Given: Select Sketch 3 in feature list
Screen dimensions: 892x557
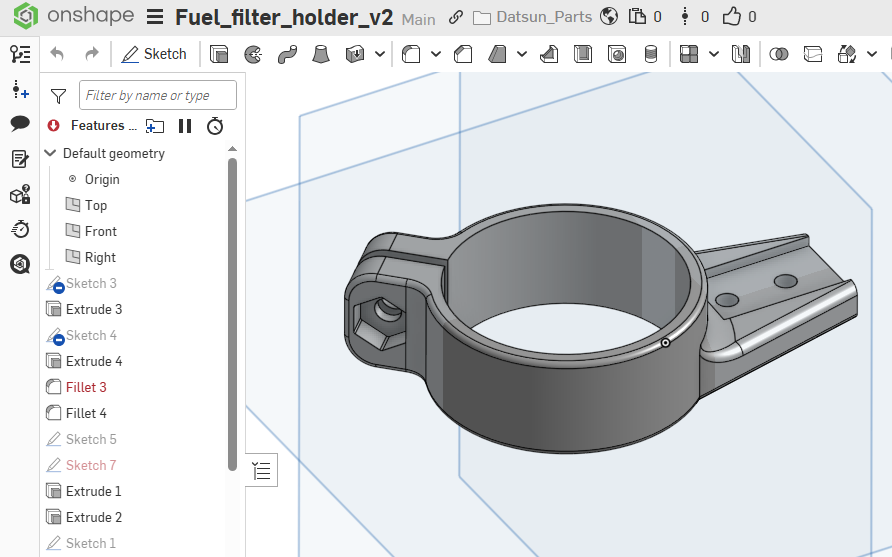Looking at the screenshot, I should point(81,283).
